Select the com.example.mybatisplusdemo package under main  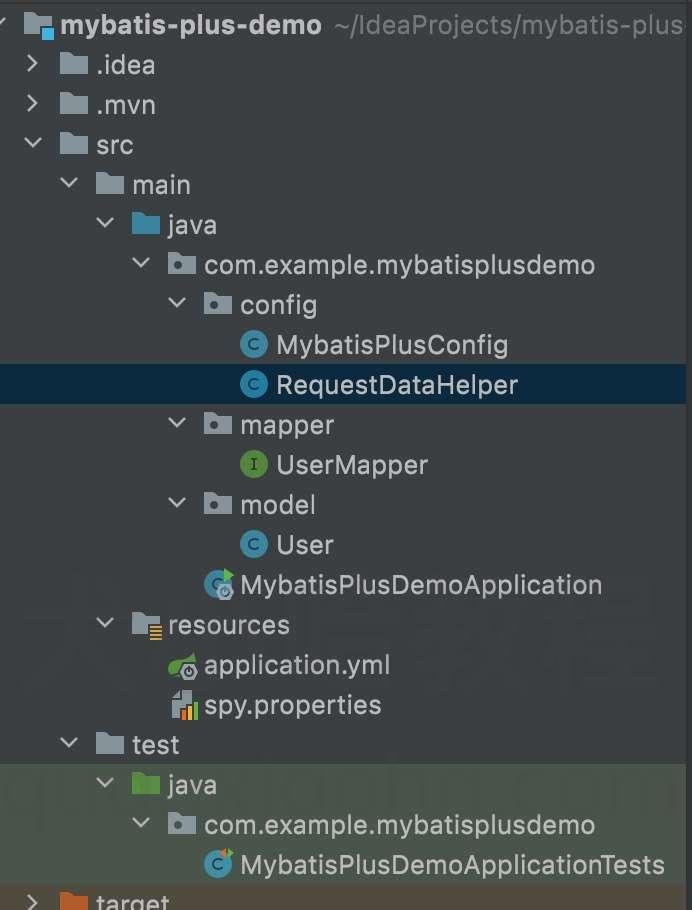point(399,265)
